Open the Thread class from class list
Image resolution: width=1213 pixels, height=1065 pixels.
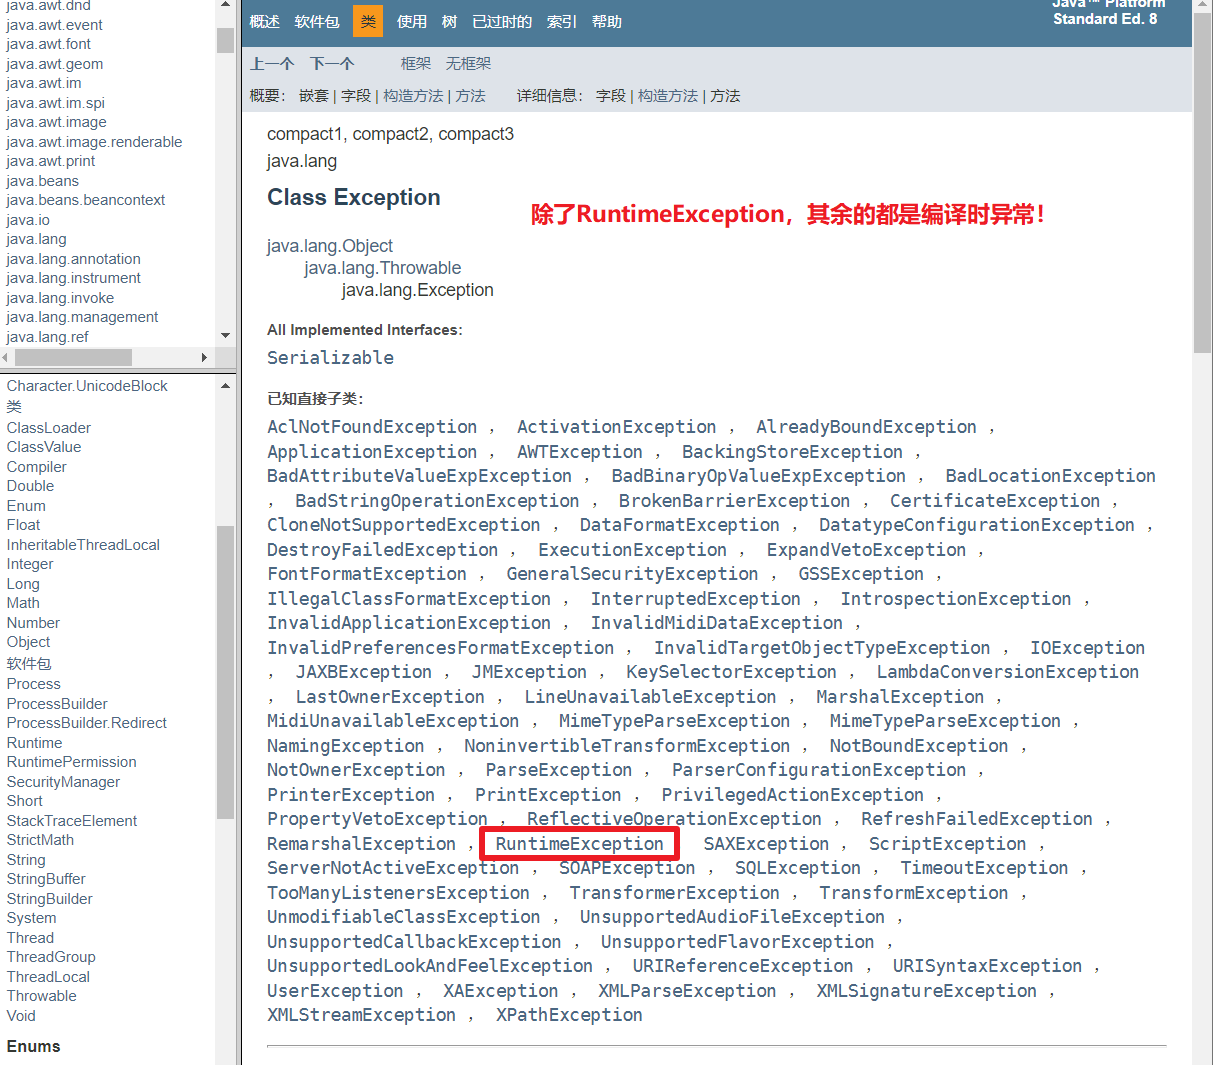[x=29, y=937]
